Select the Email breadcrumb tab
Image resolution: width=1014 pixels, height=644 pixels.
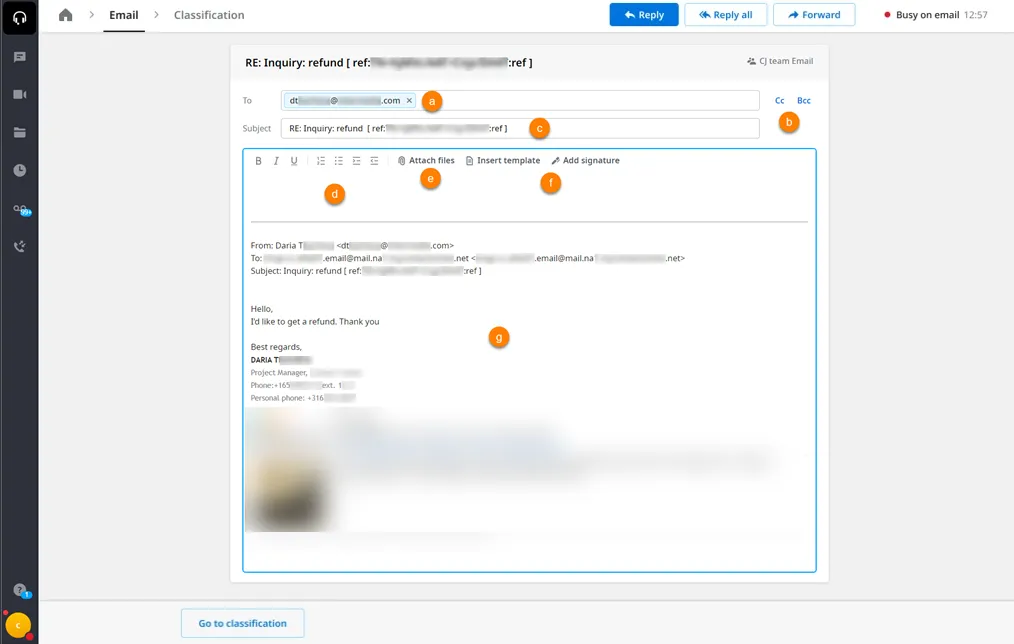(124, 15)
